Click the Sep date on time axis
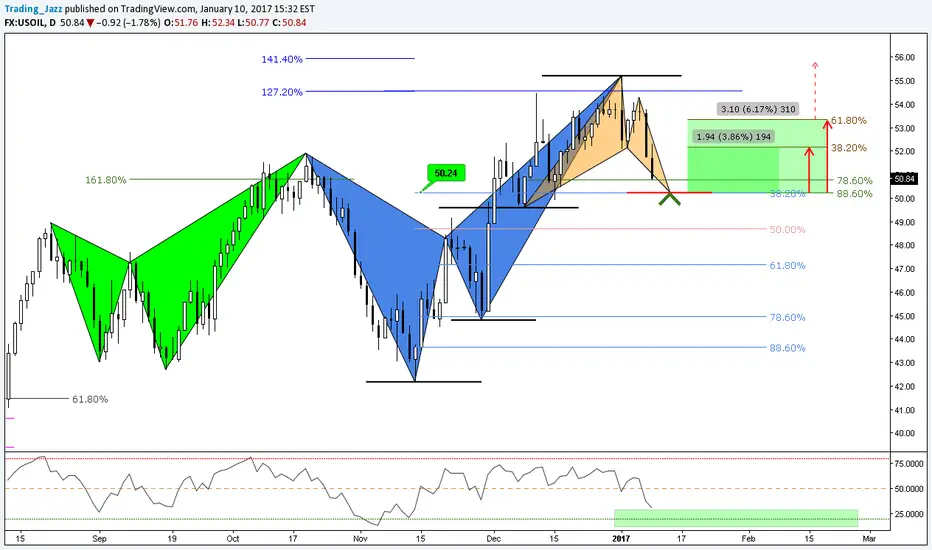Viewport: 932px width, 550px height. click(x=99, y=539)
